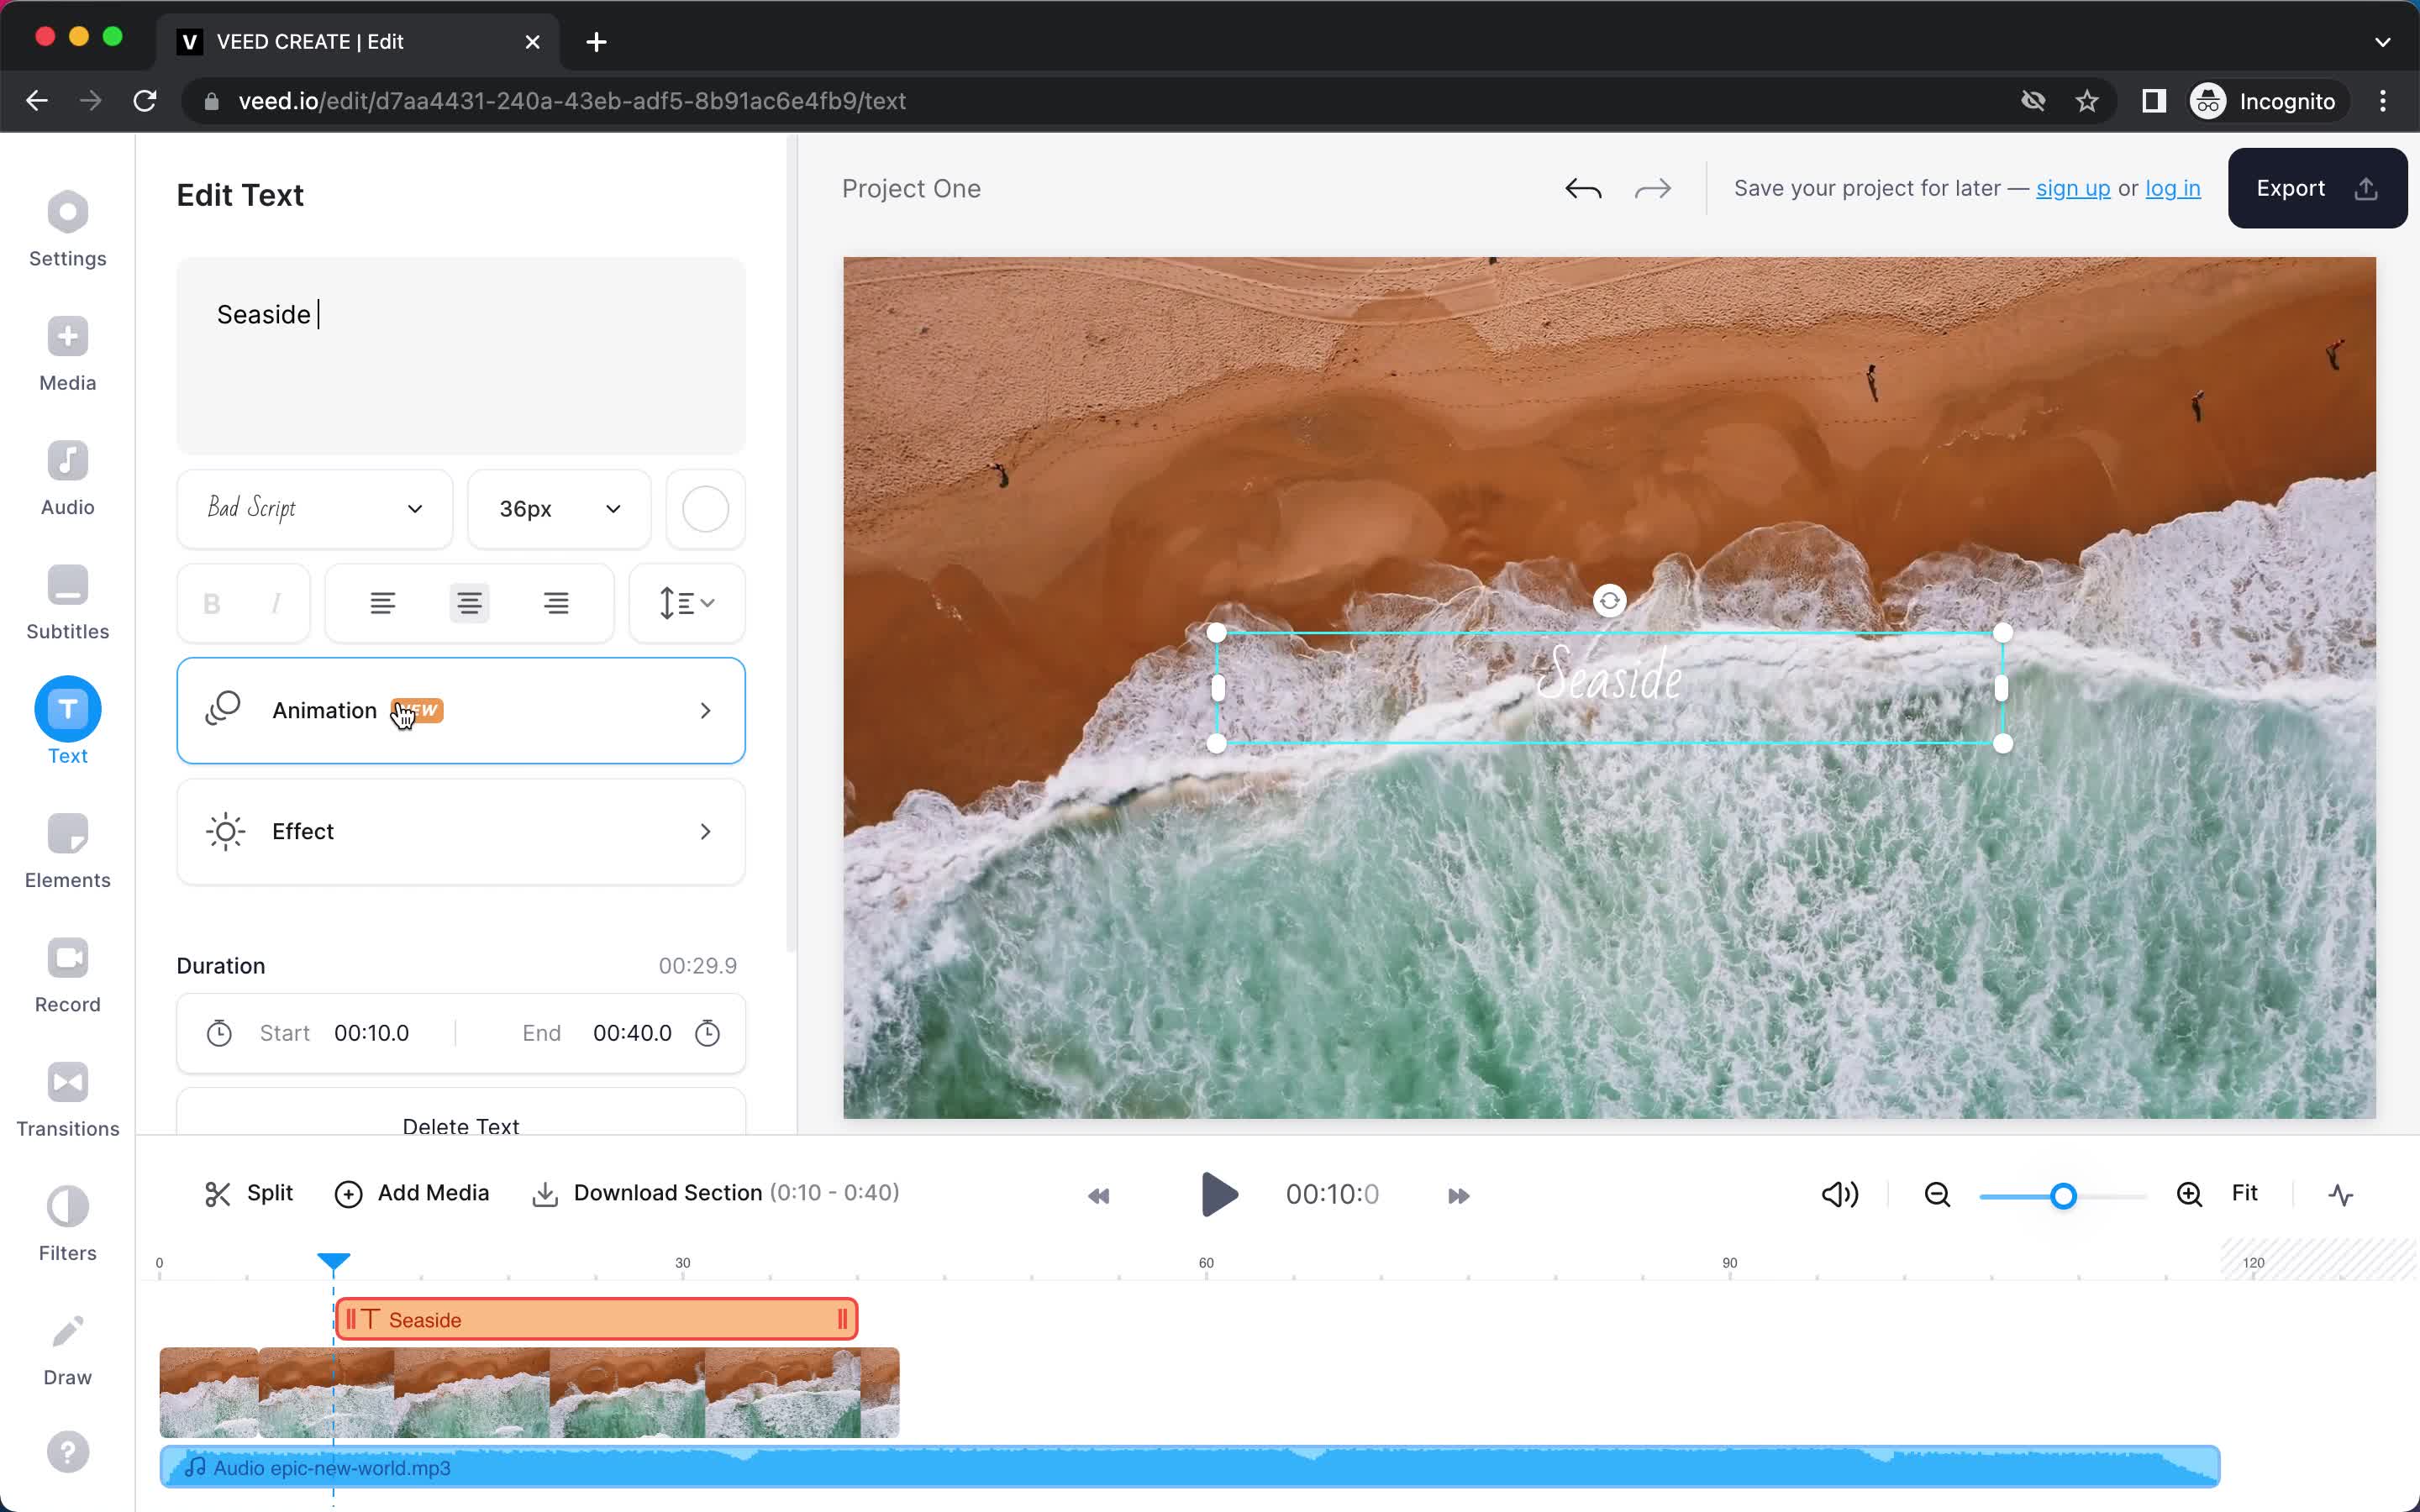2420x1512 pixels.
Task: Open the Filters sidebar panel
Action: point(67,1224)
